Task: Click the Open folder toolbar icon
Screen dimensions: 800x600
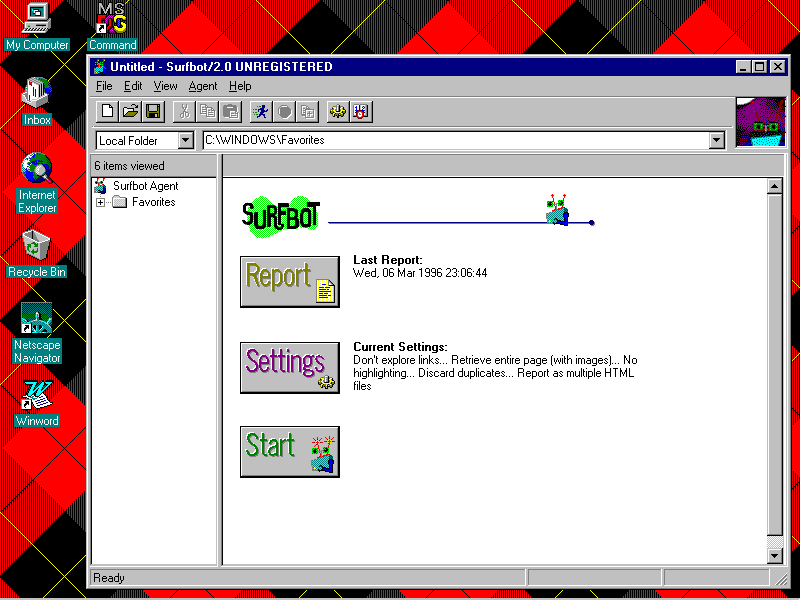Action: (x=130, y=111)
